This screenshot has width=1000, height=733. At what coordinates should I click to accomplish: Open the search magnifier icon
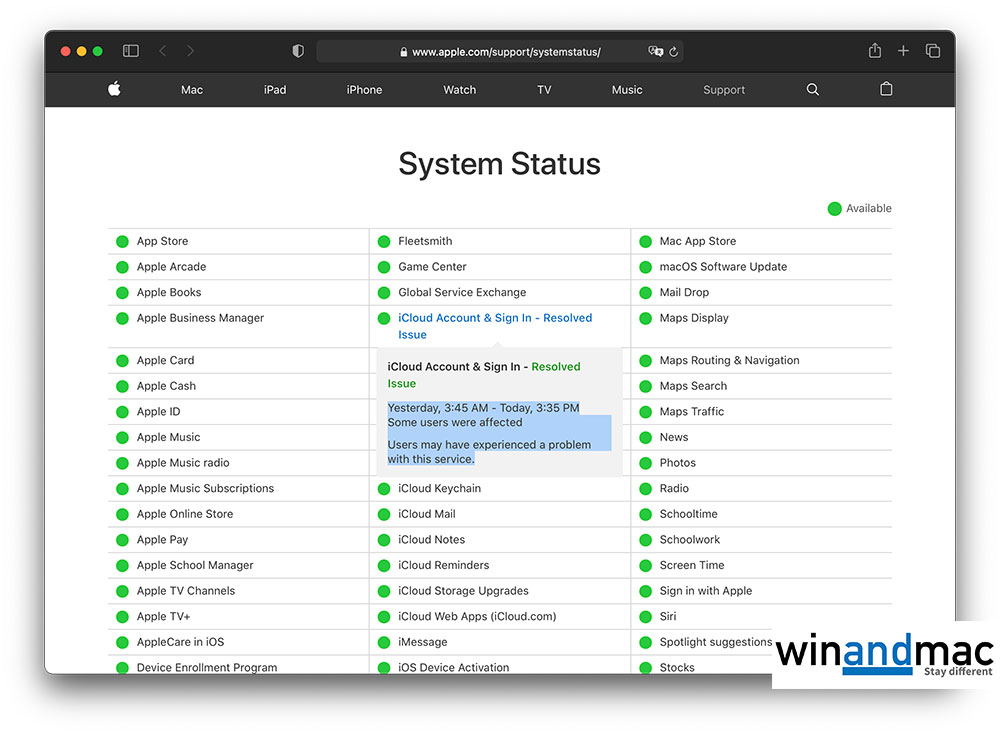813,90
